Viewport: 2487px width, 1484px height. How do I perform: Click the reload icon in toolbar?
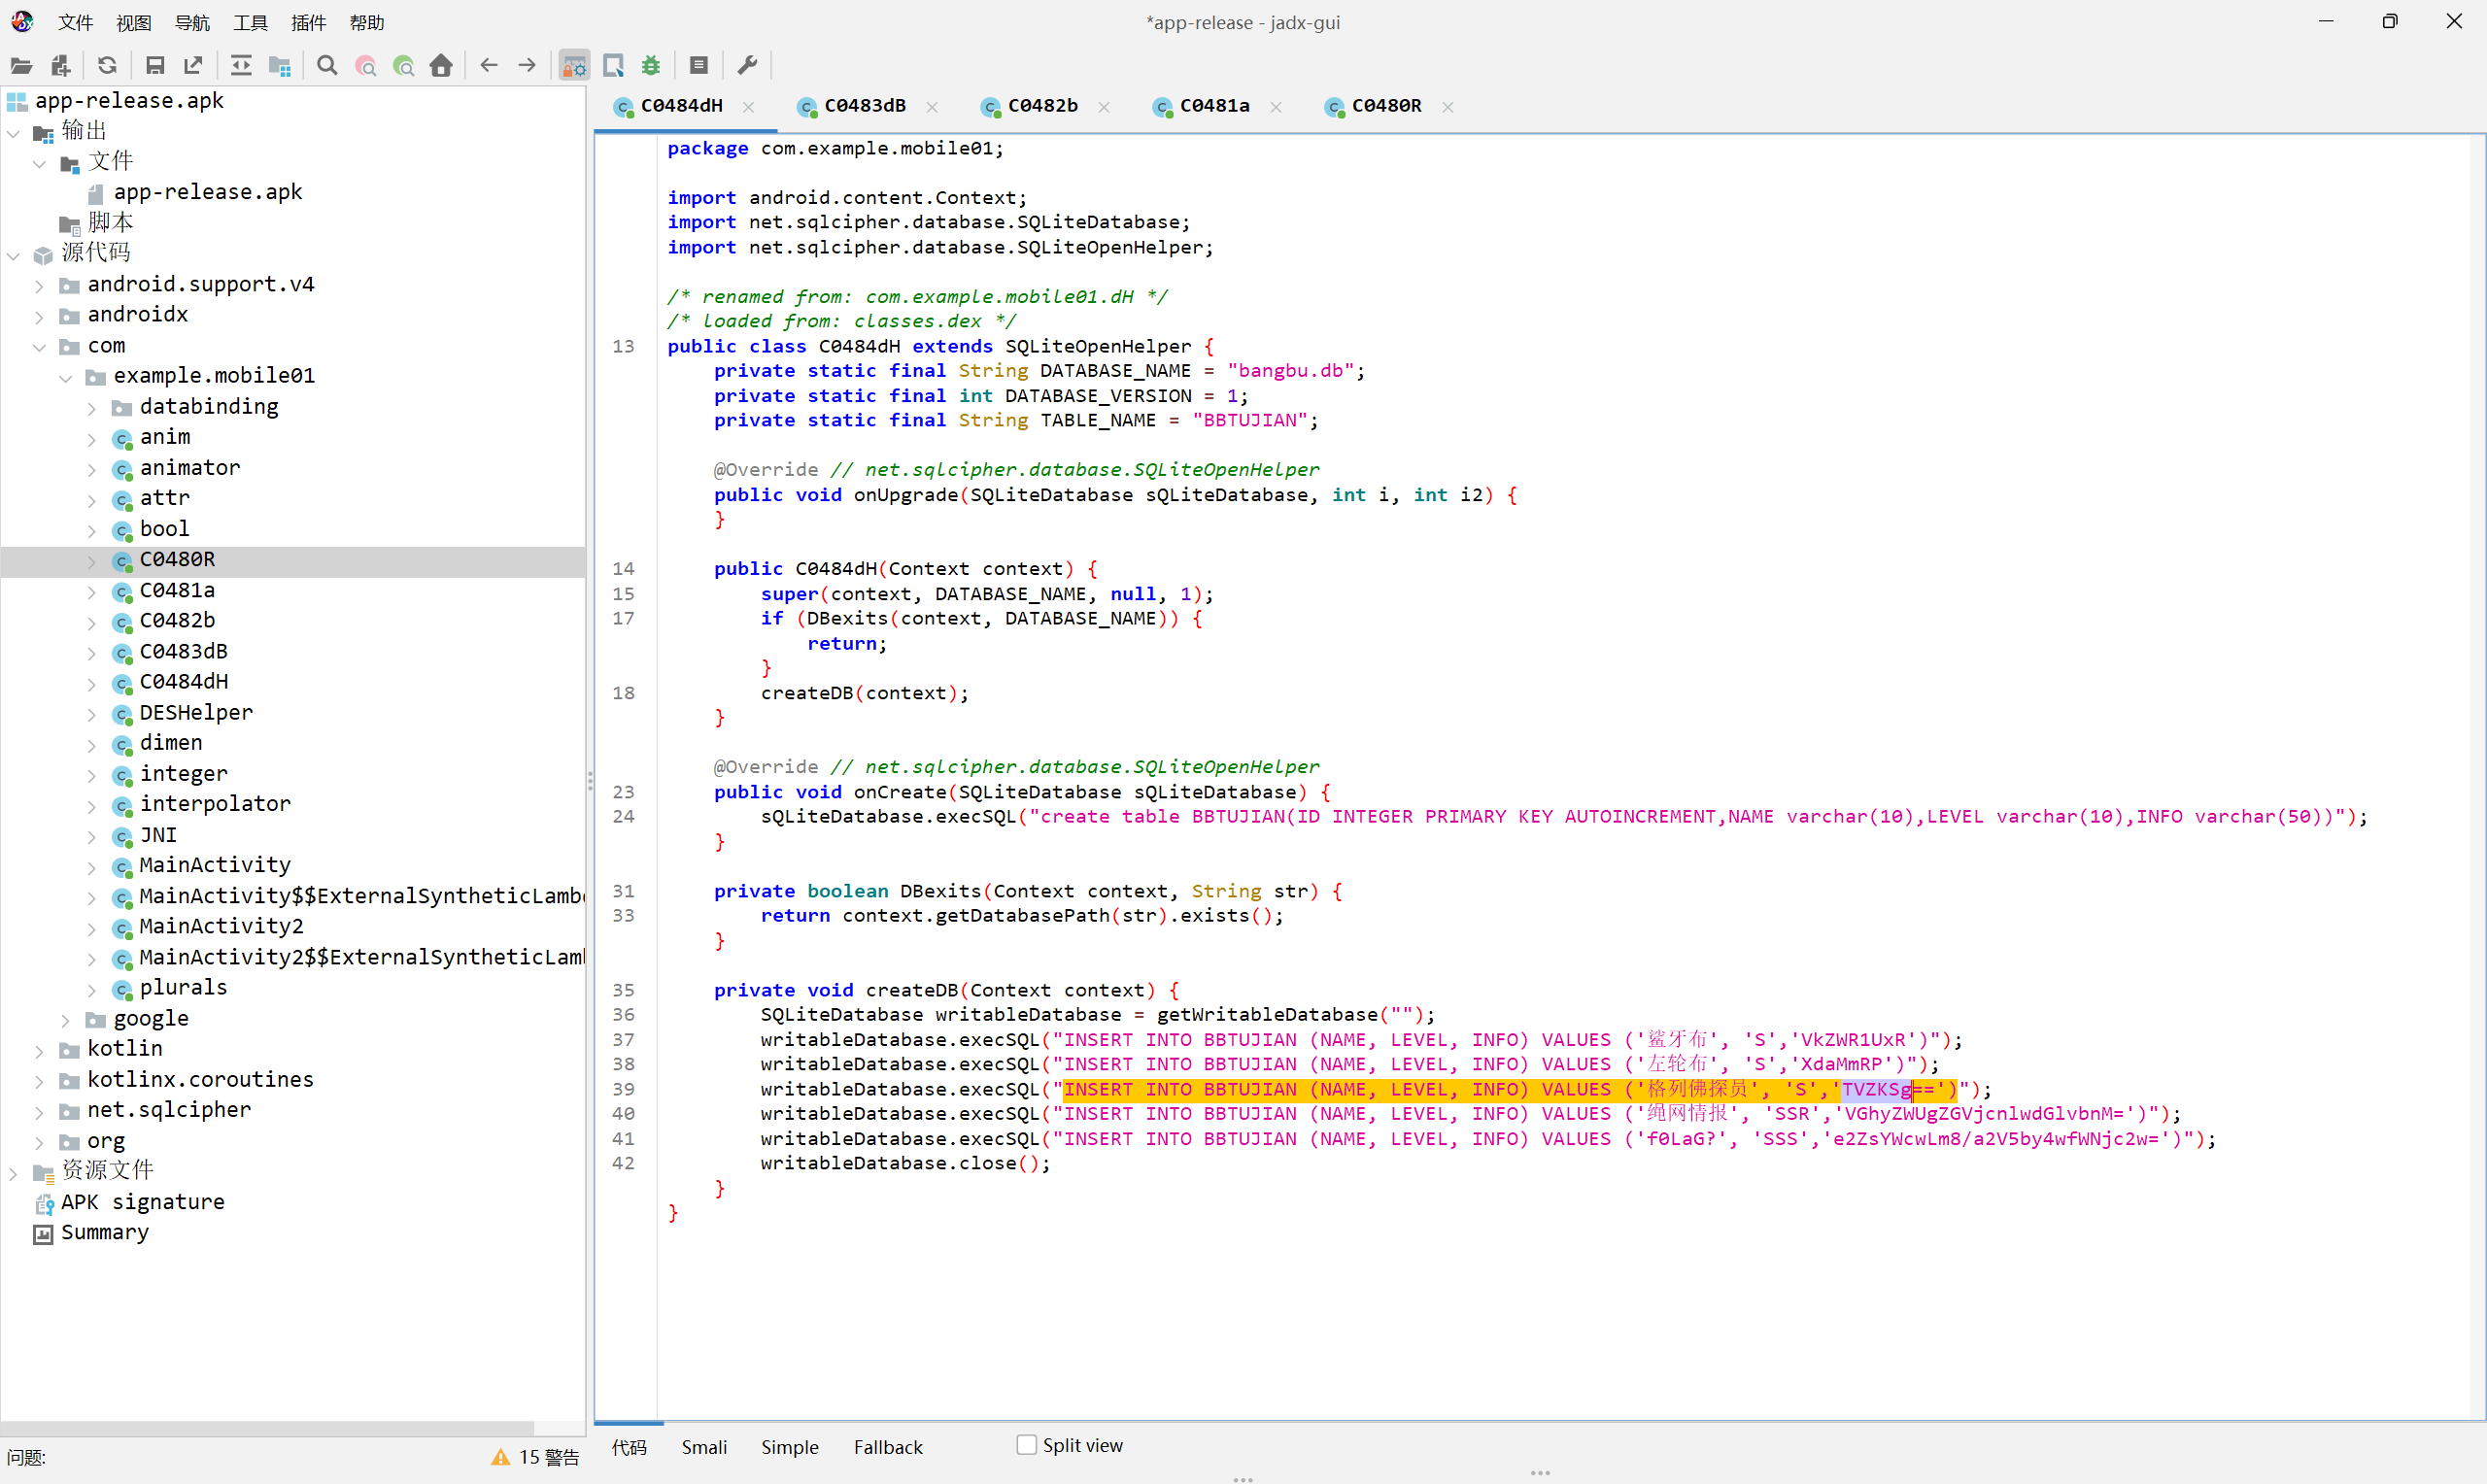coord(107,66)
